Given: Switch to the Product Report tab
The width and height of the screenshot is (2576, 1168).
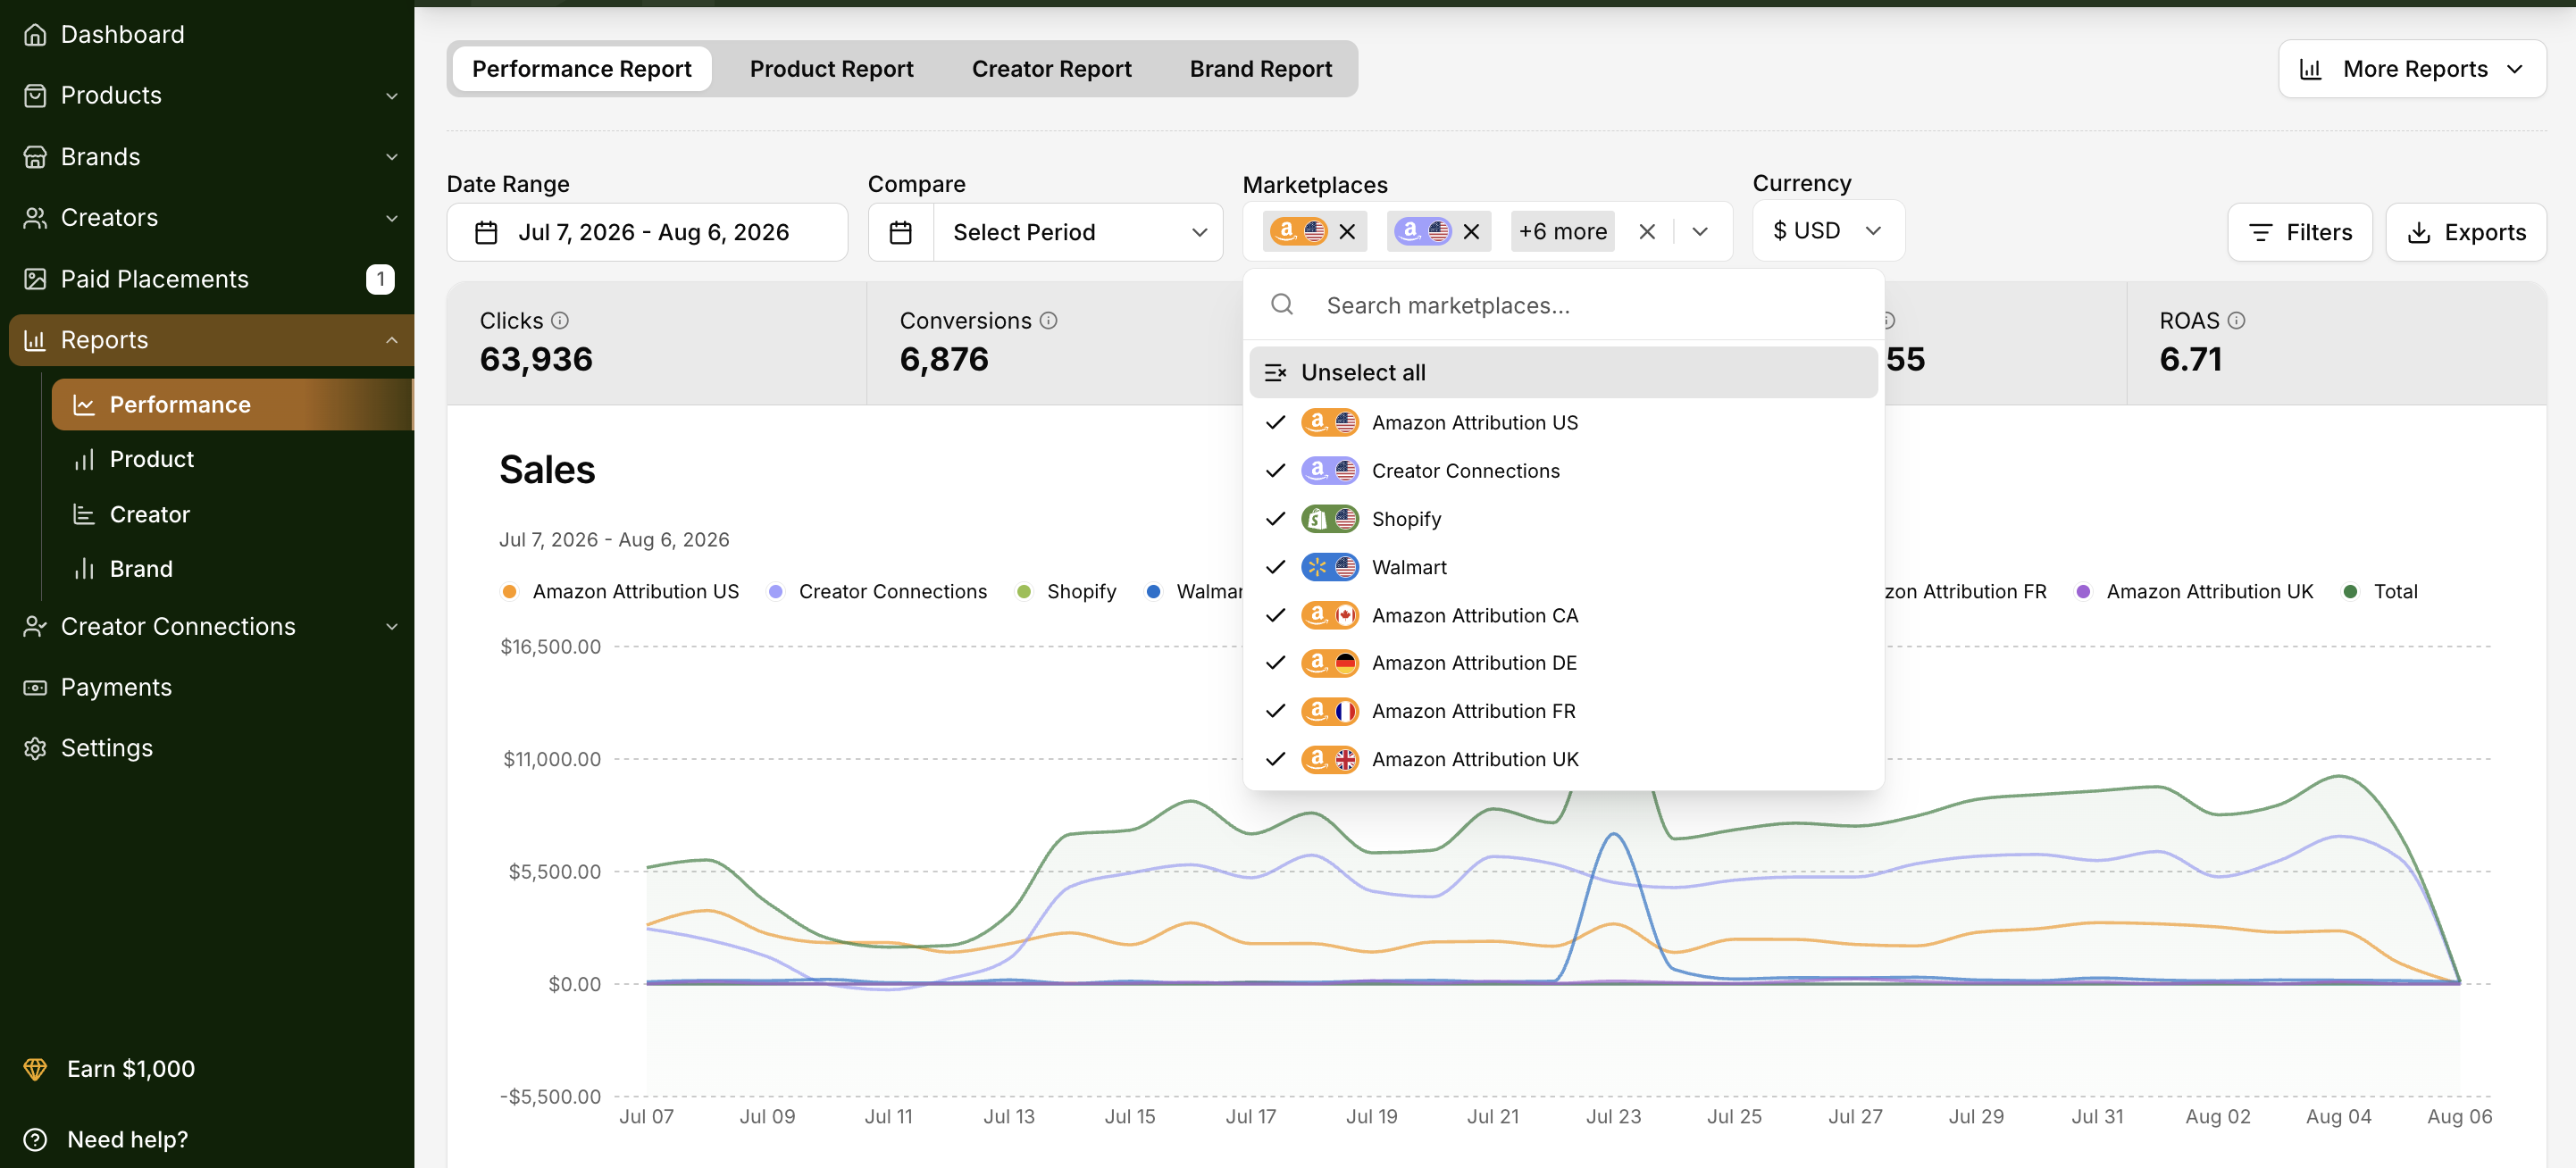Looking at the screenshot, I should pos(831,69).
